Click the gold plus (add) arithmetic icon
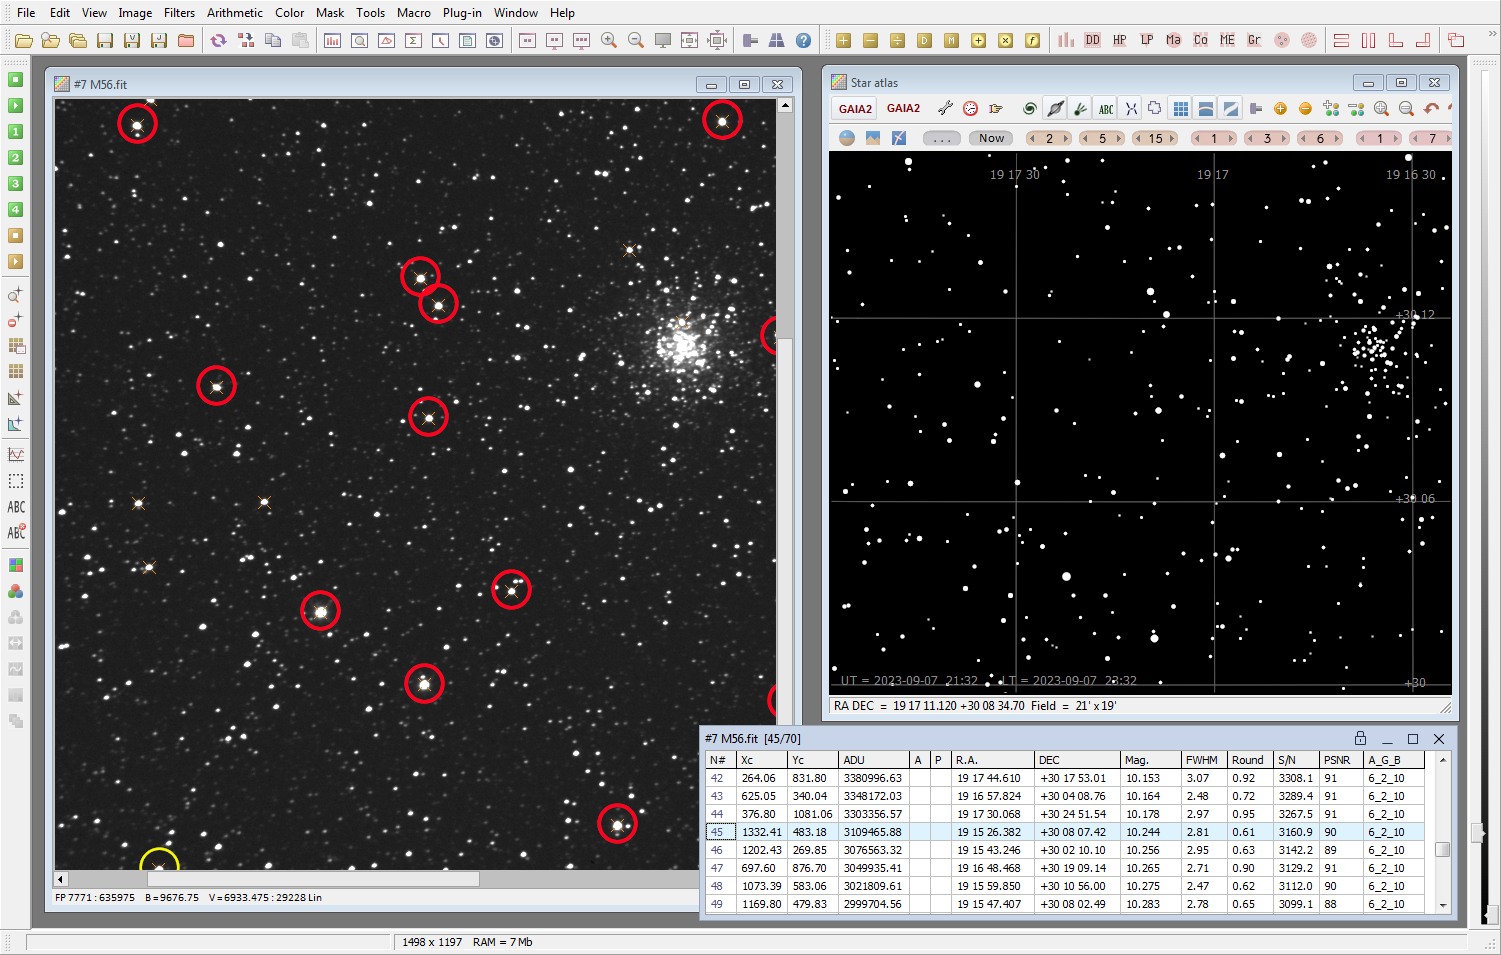 tap(843, 41)
